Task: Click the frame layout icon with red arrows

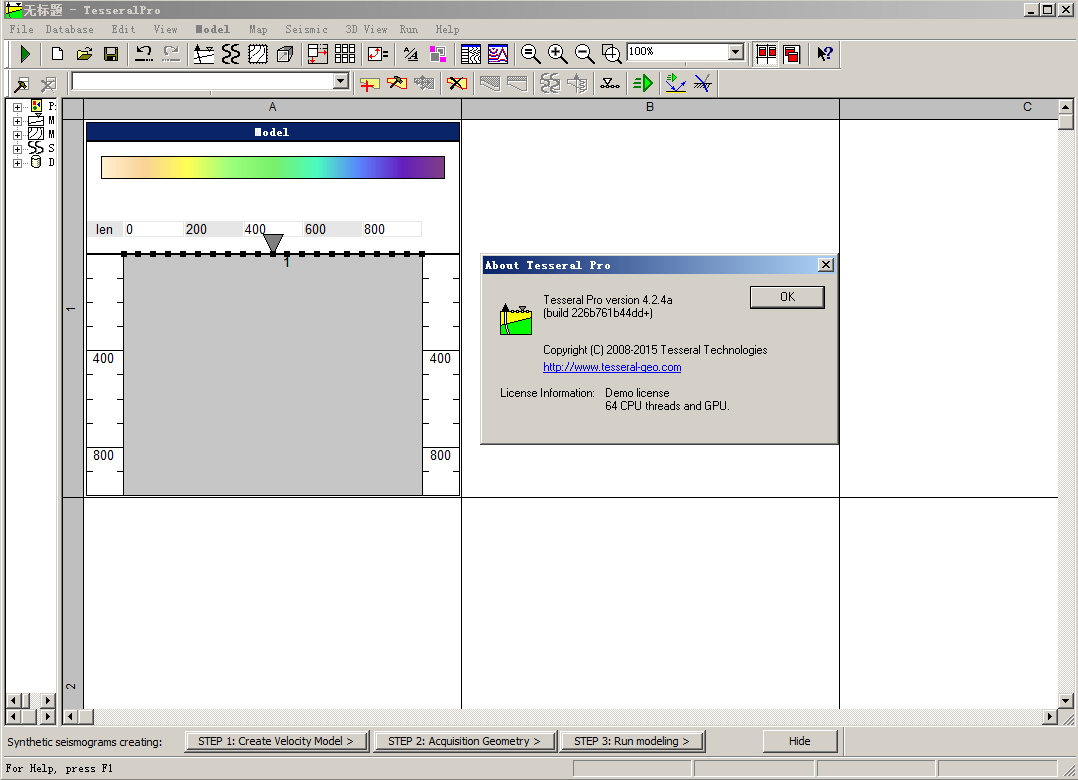Action: click(x=318, y=54)
